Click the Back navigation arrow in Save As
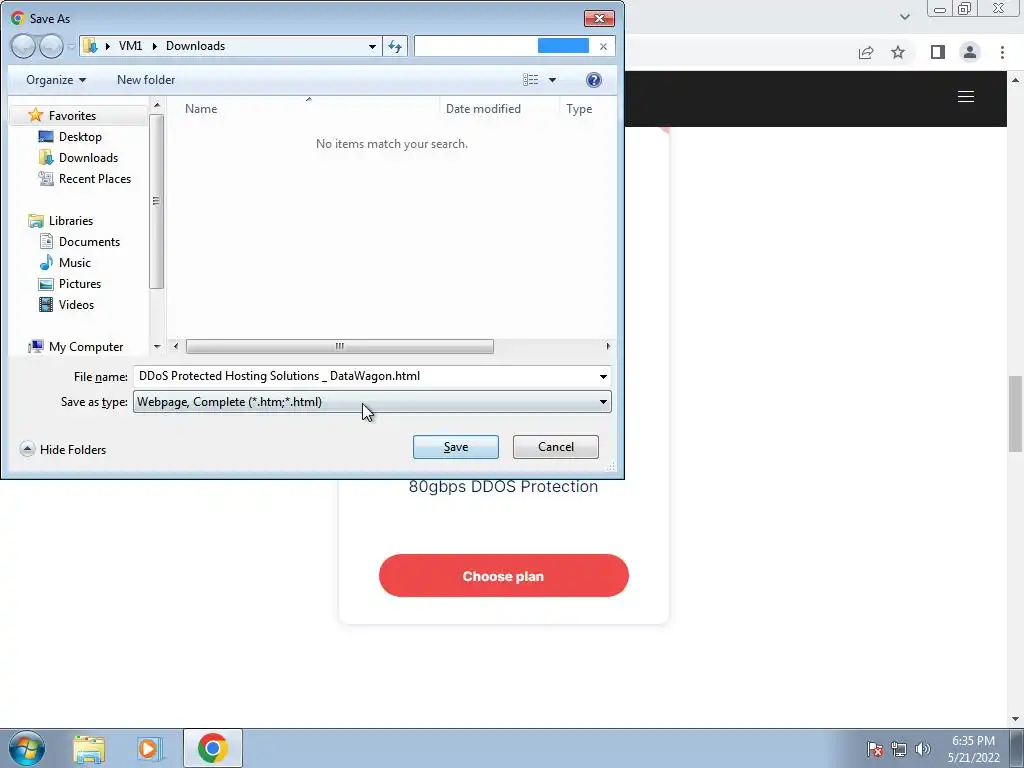The width and height of the screenshot is (1024, 768). 23,46
